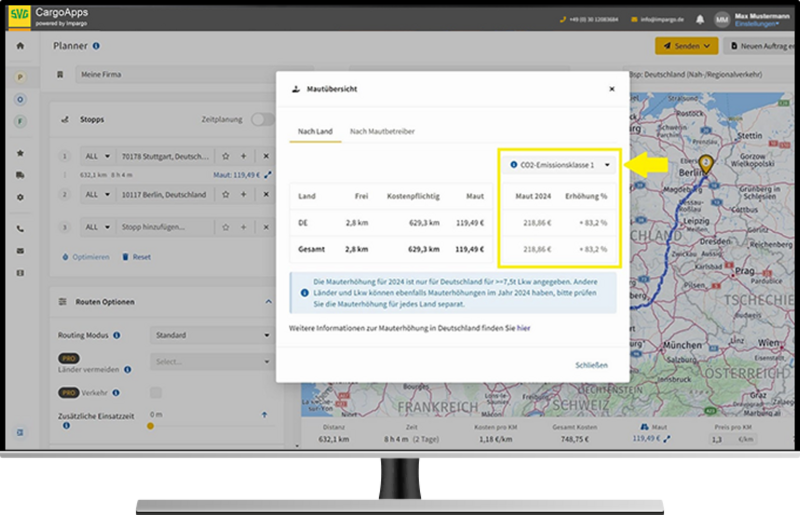Screen dimensions: 800x515
Task: Remove the Berlin stop with its X icon
Action: point(266,194)
